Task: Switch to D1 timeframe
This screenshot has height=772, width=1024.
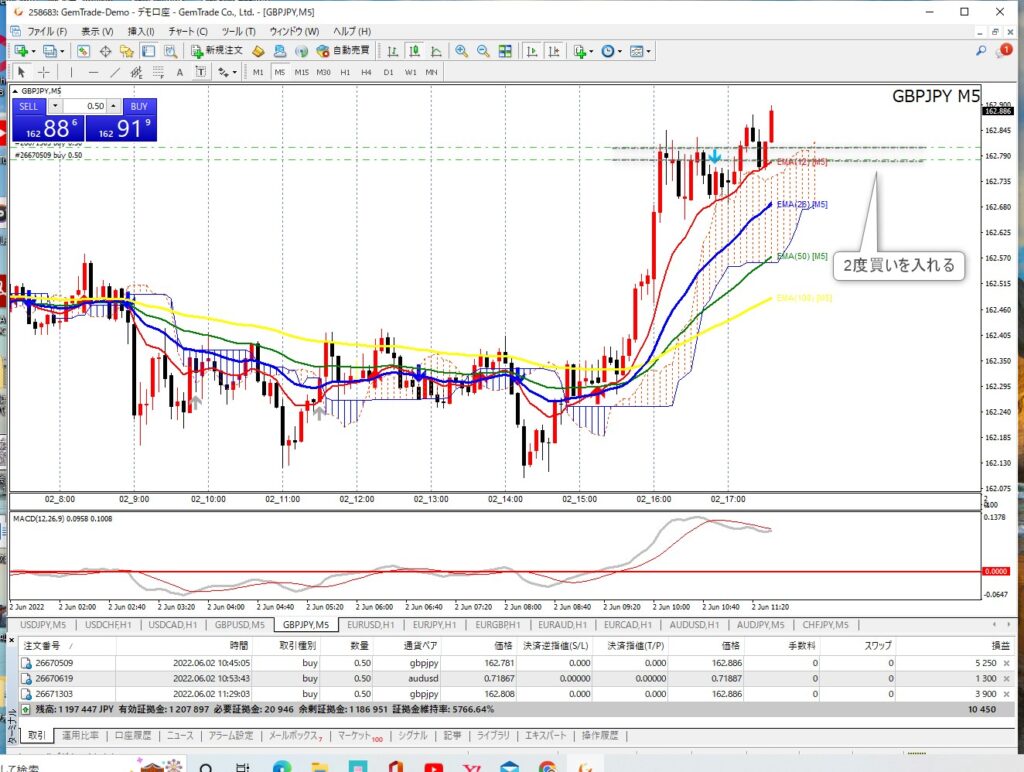Action: 389,72
